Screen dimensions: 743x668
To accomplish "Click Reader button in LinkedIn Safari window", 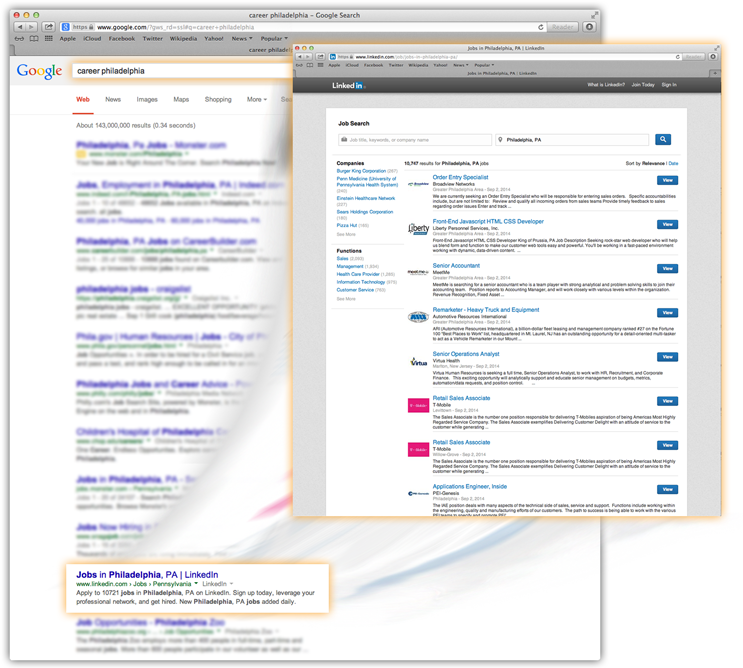I will click(693, 57).
